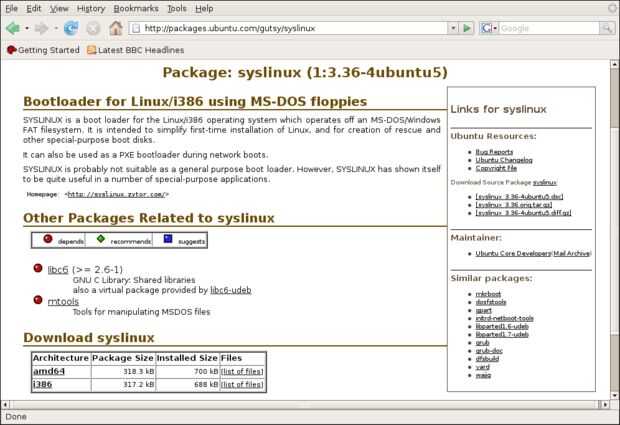The height and width of the screenshot is (425, 620).
Task: Click the 688 kB installed size cell
Action: [x=187, y=384]
